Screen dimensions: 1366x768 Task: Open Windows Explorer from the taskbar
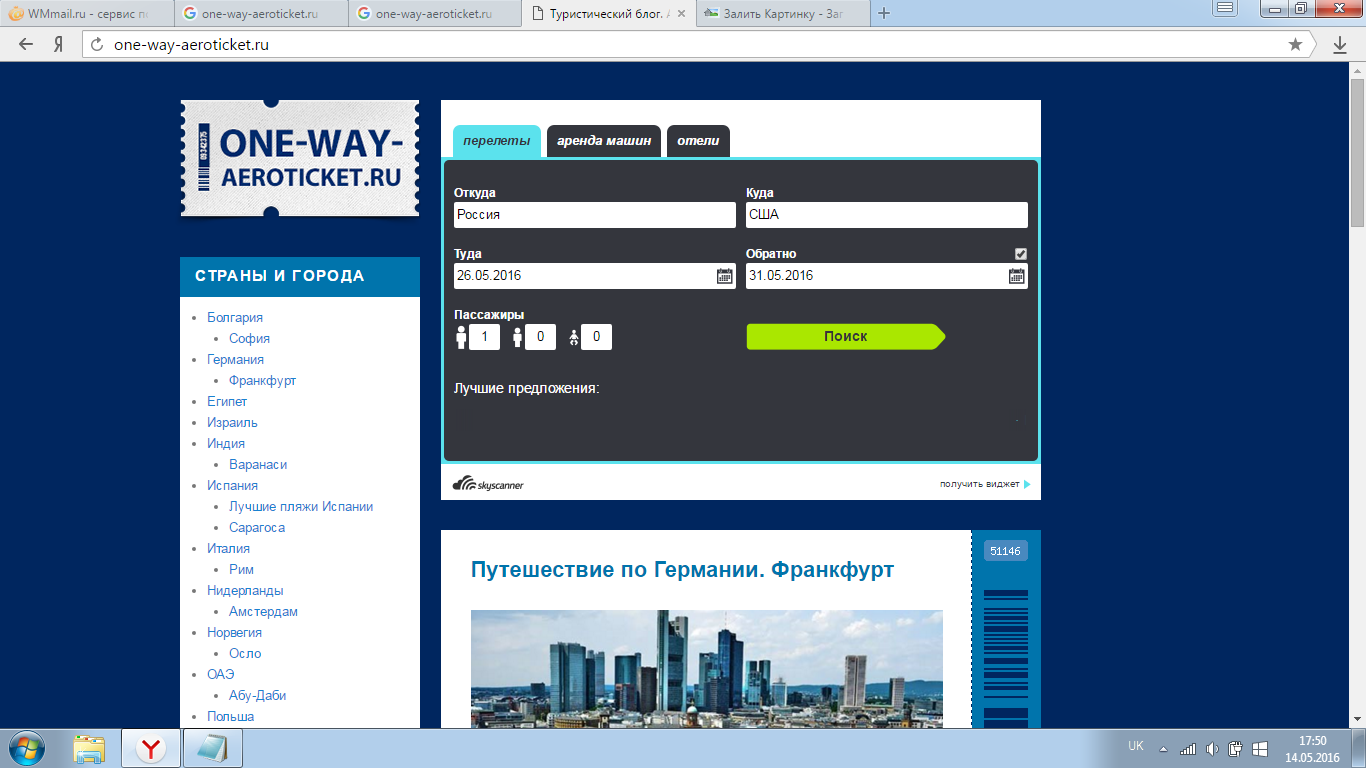(89, 748)
